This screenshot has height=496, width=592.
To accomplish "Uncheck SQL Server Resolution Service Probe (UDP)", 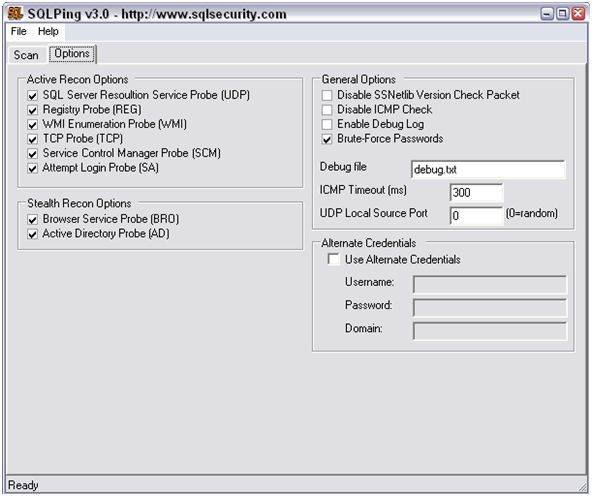I will click(33, 96).
